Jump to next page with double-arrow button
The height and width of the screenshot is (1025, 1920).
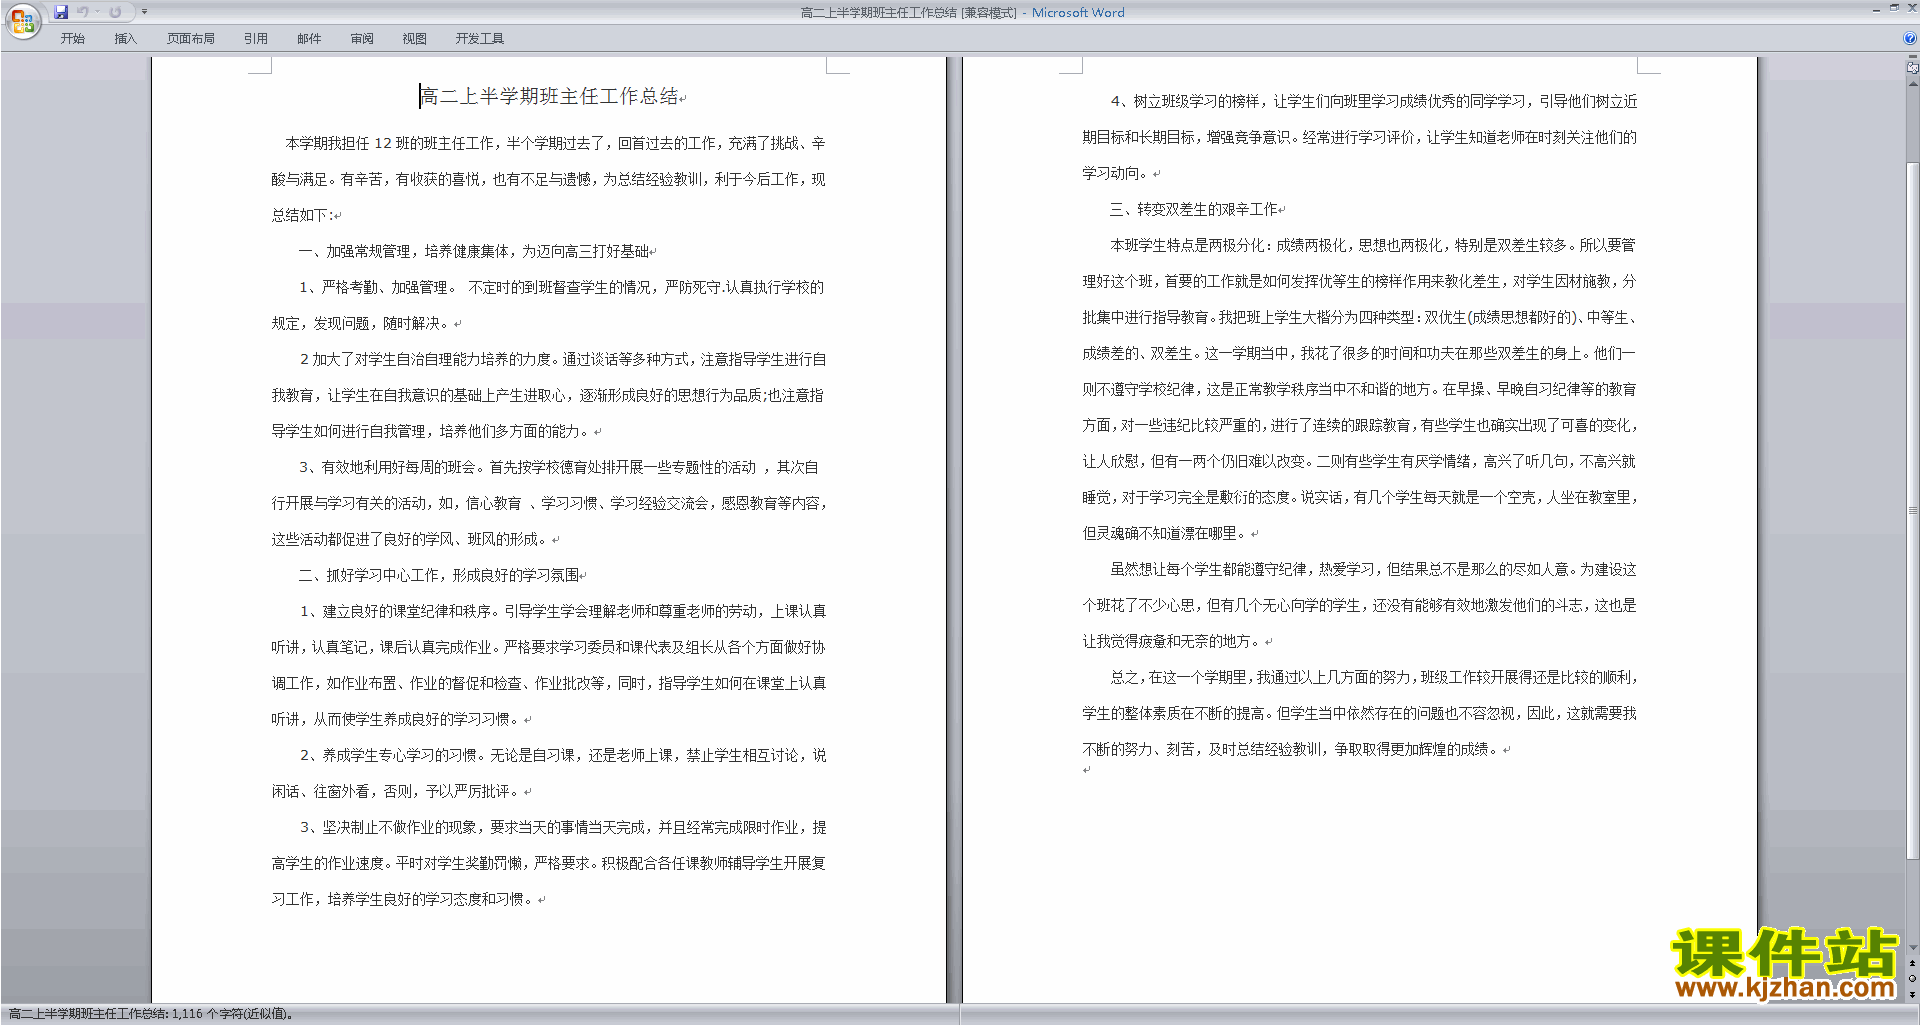click(x=1912, y=995)
